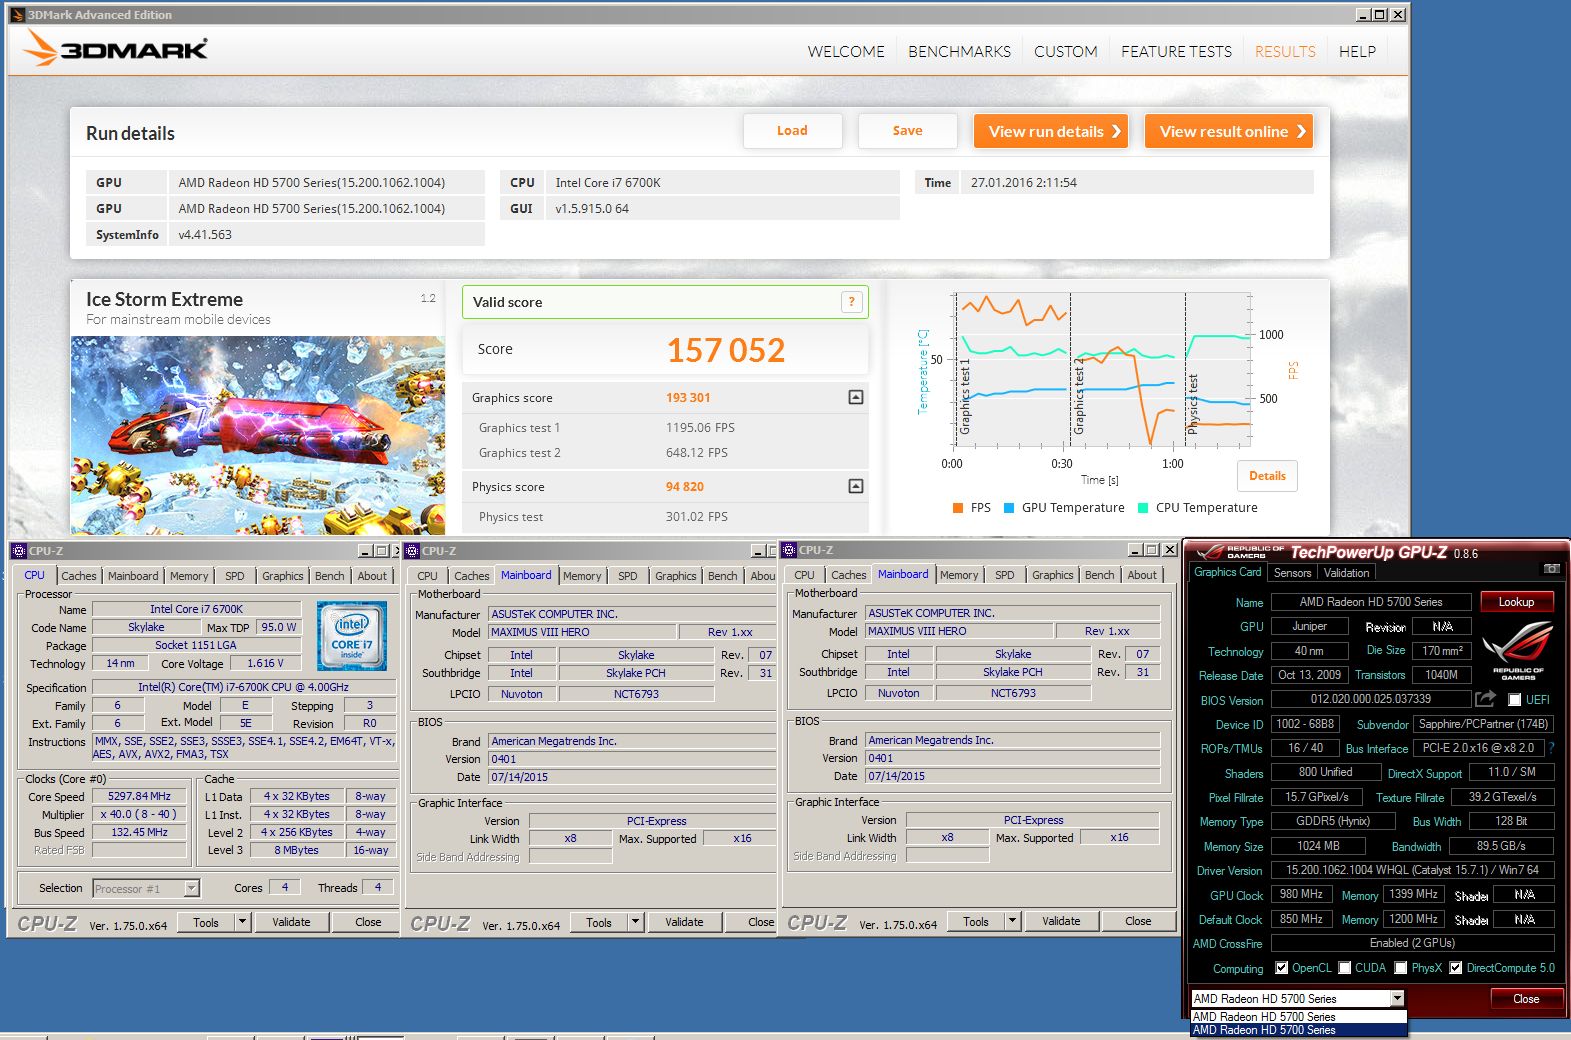Click the third CPU-Z window title icon

click(789, 550)
